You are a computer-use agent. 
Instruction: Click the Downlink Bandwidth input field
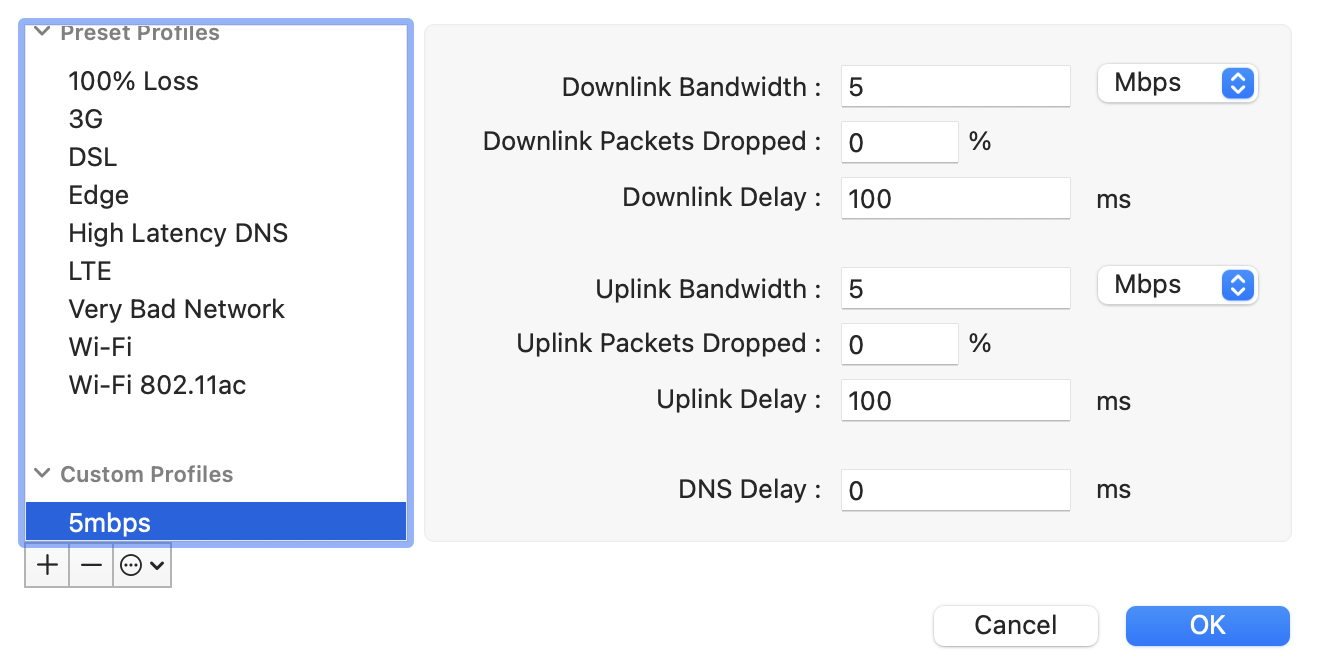[955, 87]
